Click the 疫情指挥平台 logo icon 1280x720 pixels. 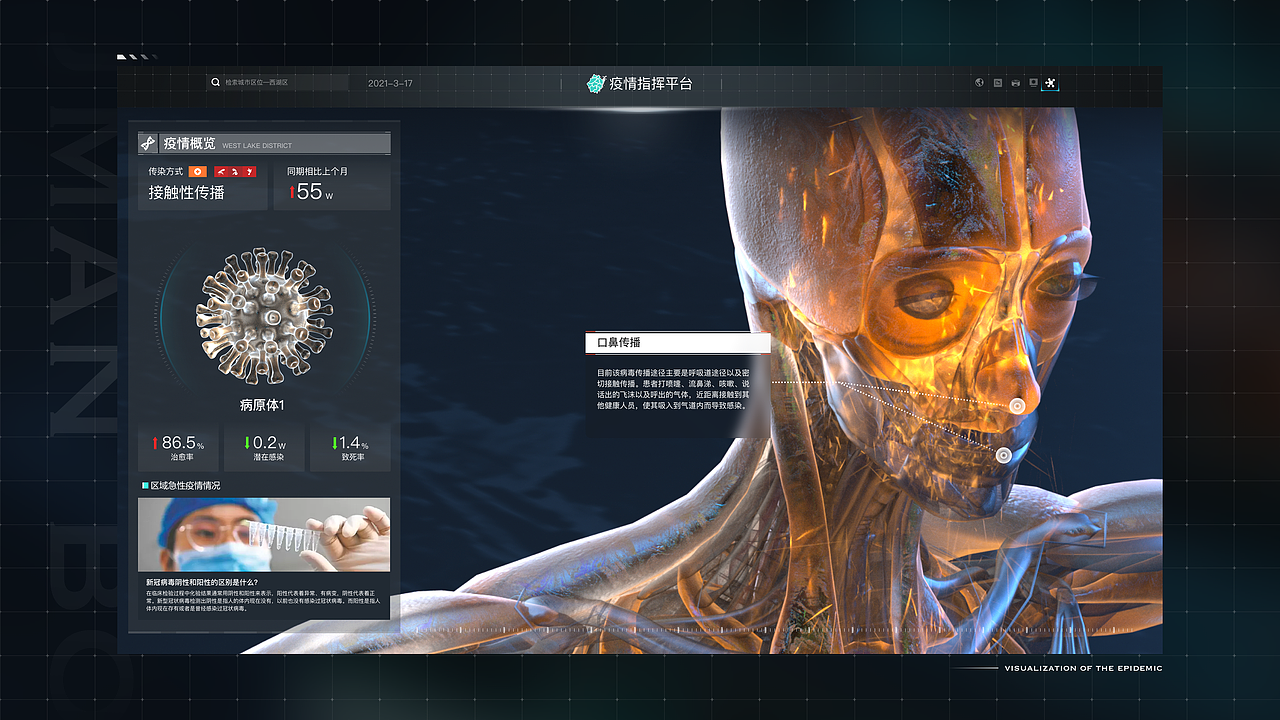point(596,84)
